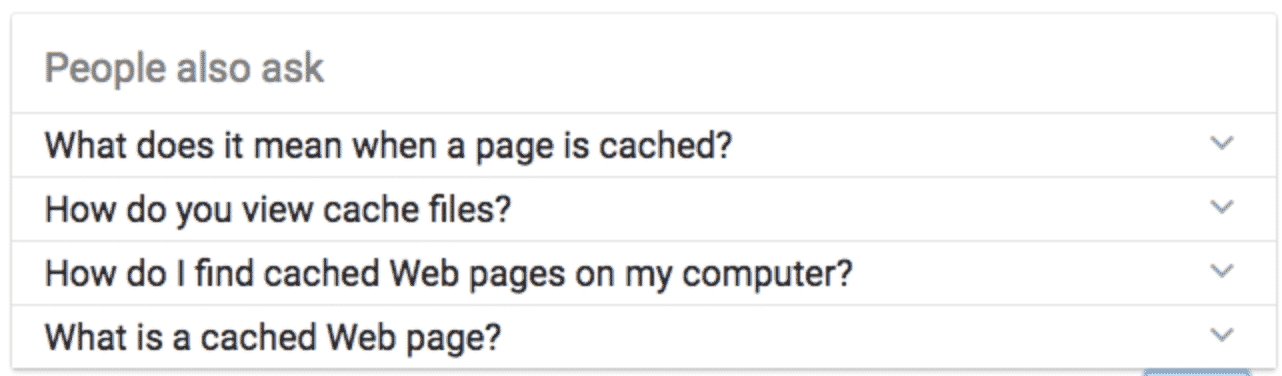Viewport: 1282px width, 376px height.
Task: Select the "How do you view cache files?" question
Action: [278, 210]
